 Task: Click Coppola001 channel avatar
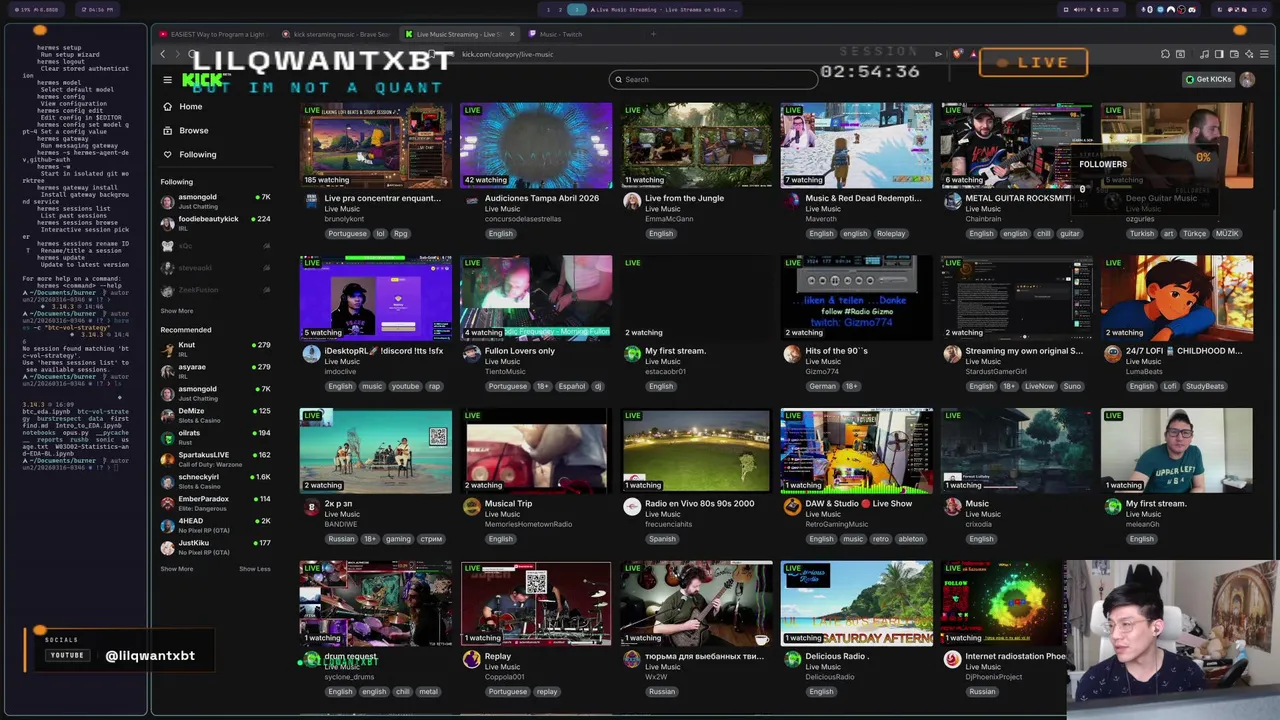472,659
